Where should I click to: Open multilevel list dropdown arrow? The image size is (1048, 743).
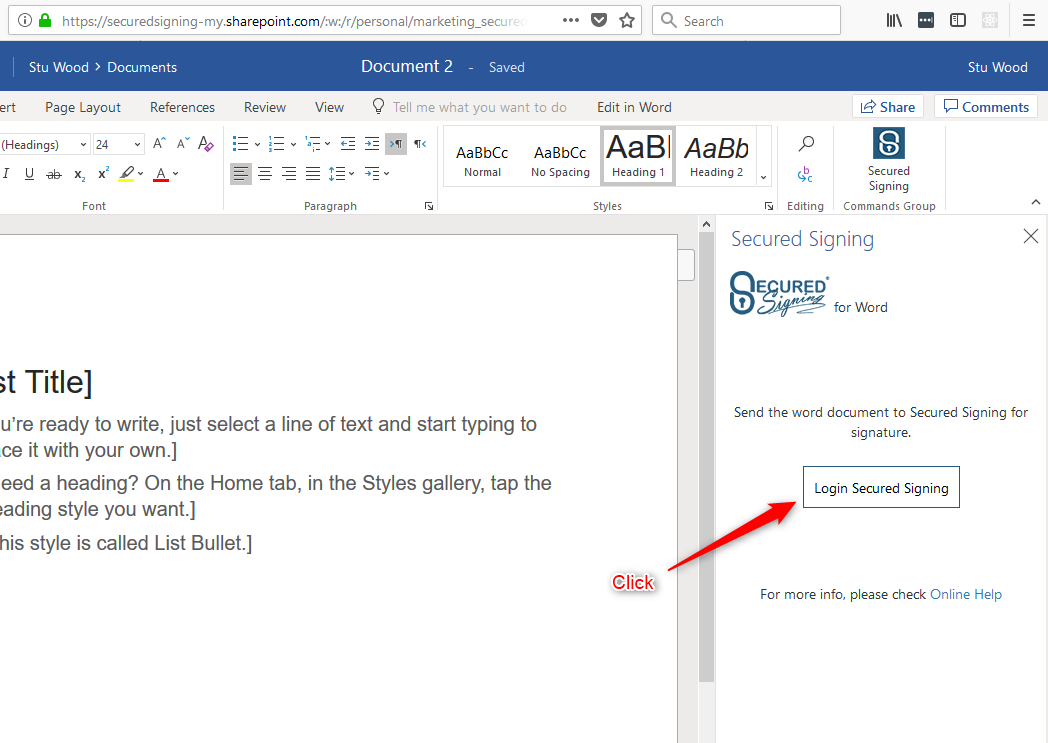point(328,144)
